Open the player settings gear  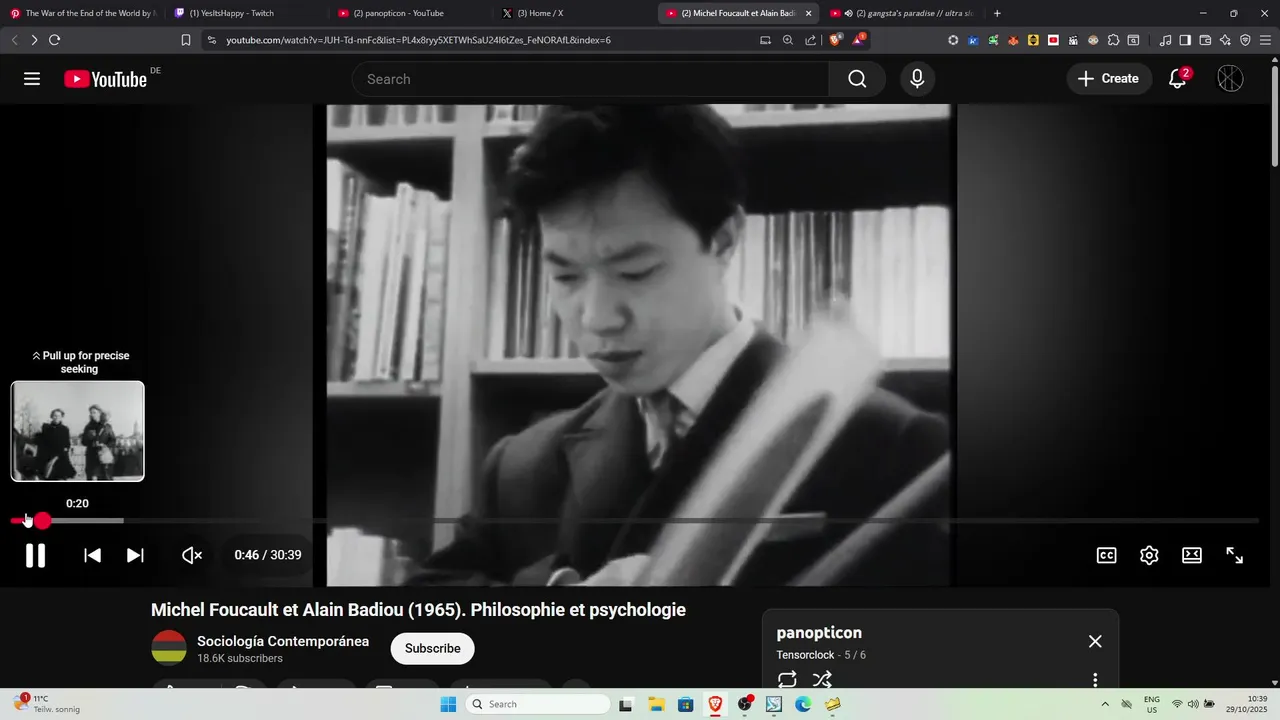(1149, 555)
